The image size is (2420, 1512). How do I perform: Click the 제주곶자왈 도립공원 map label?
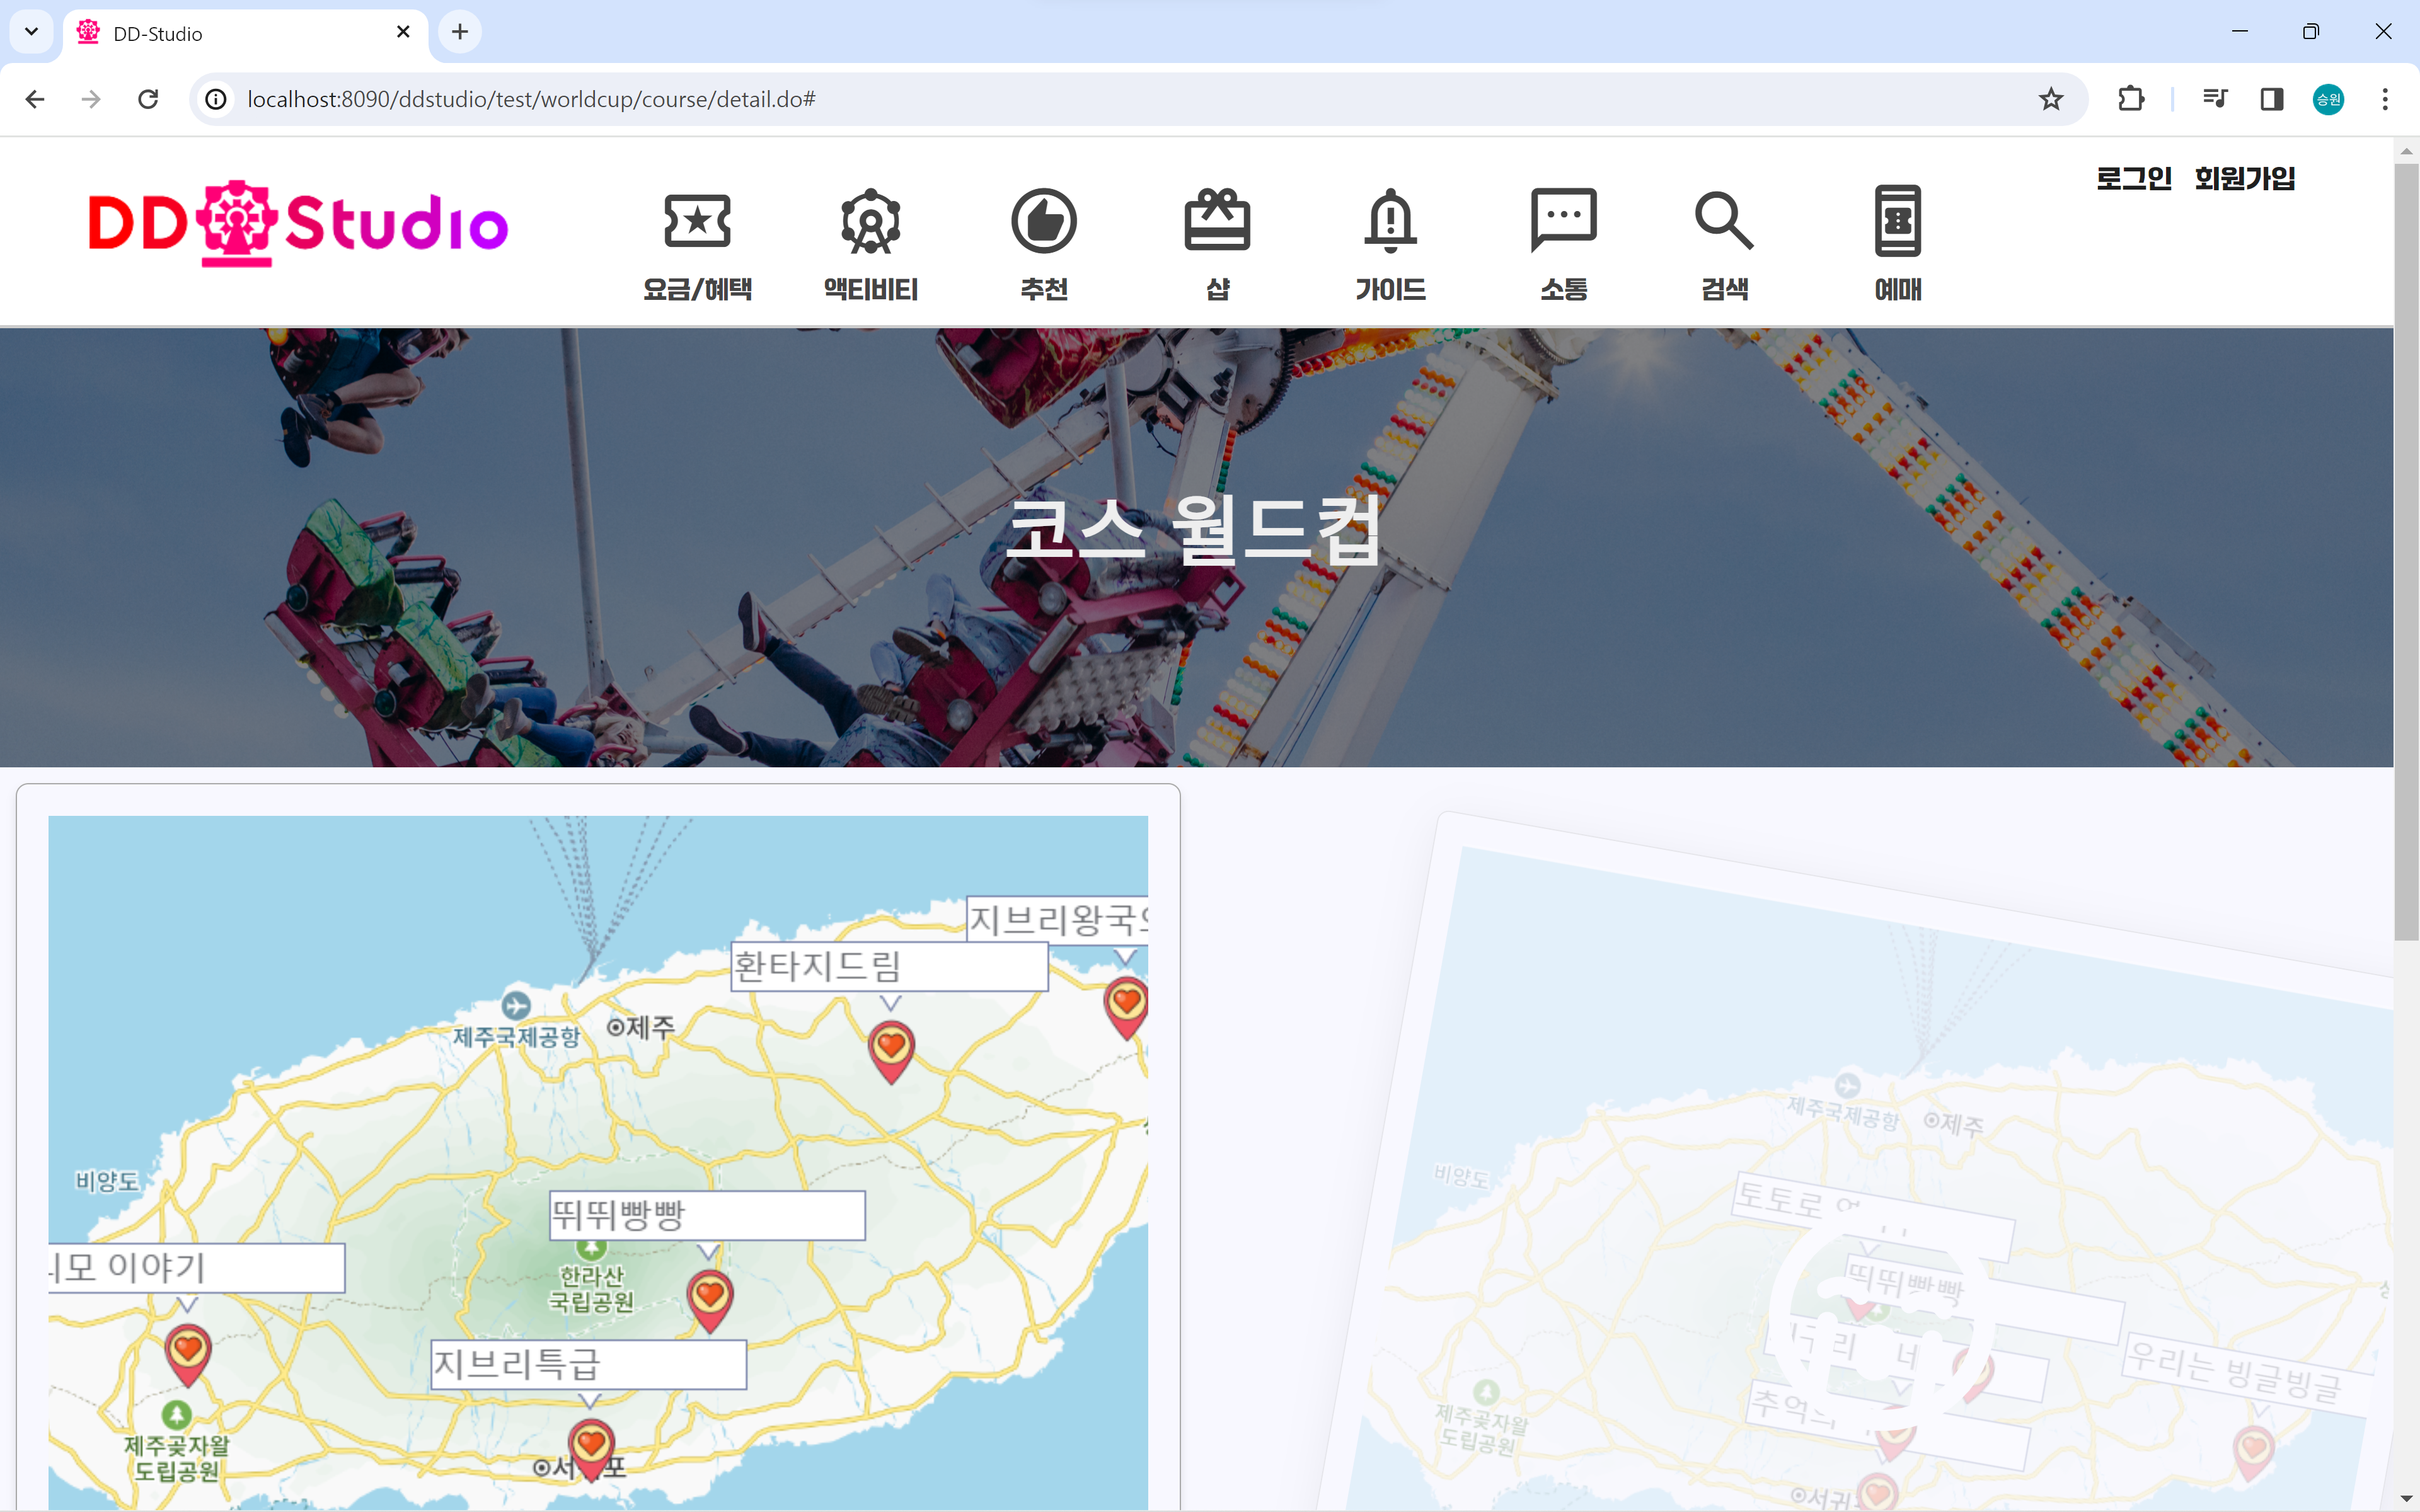pyautogui.click(x=177, y=1458)
